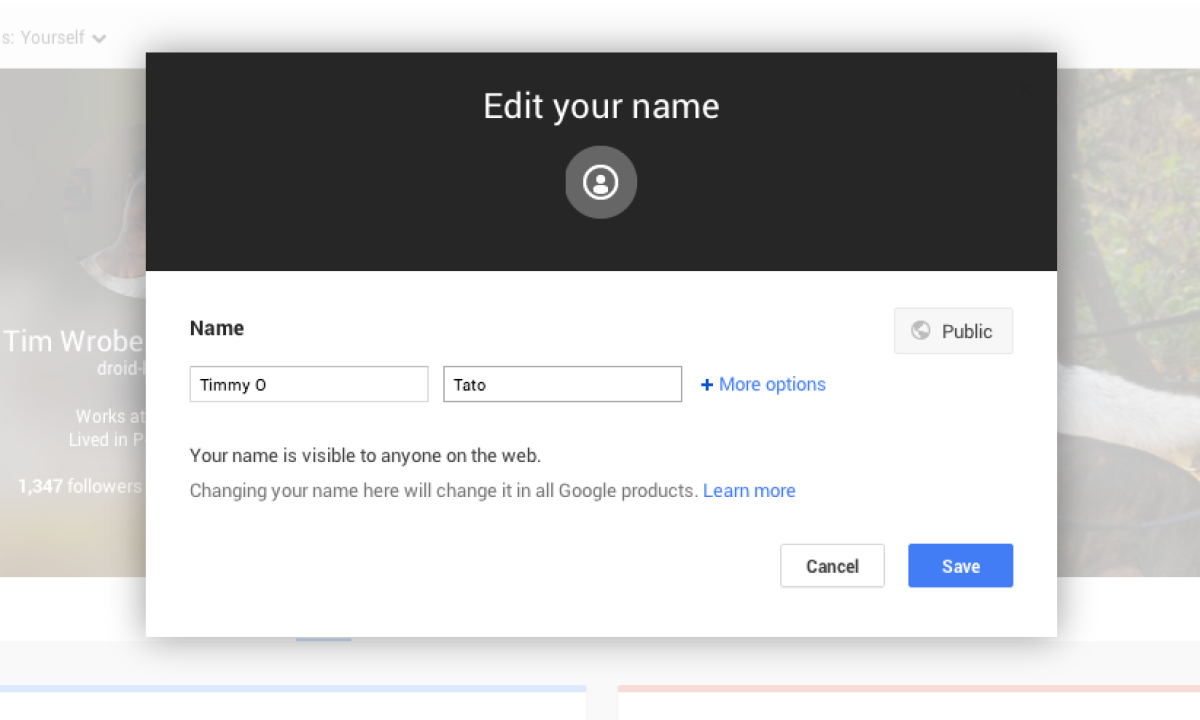Click the profile avatar icon in header

click(601, 182)
